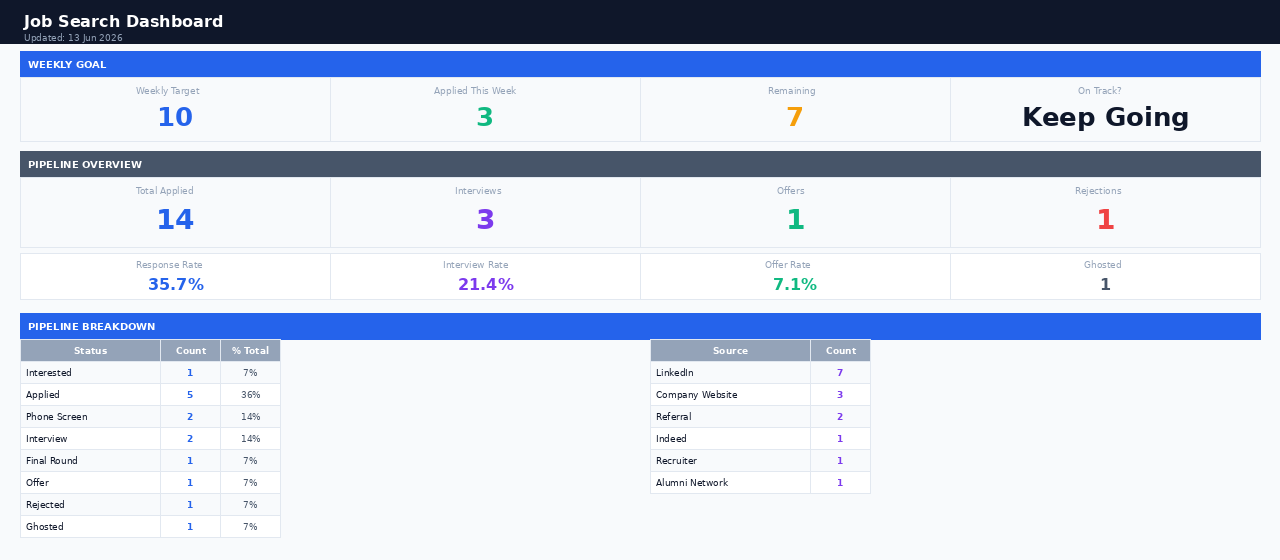This screenshot has width=1280, height=560.
Task: Click the Interviews value 3
Action: (x=485, y=220)
